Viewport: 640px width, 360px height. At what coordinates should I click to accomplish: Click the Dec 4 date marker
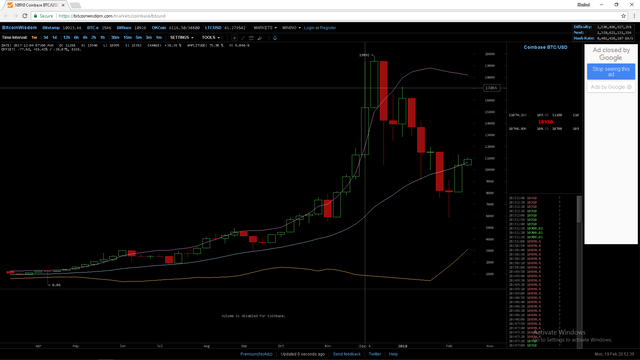(x=365, y=346)
